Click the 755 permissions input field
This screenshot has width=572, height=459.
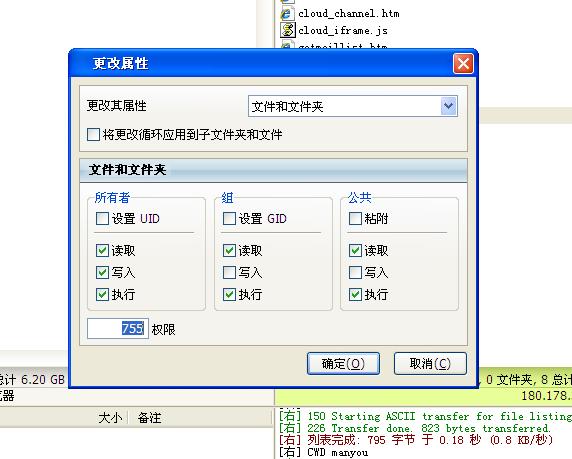point(118,328)
